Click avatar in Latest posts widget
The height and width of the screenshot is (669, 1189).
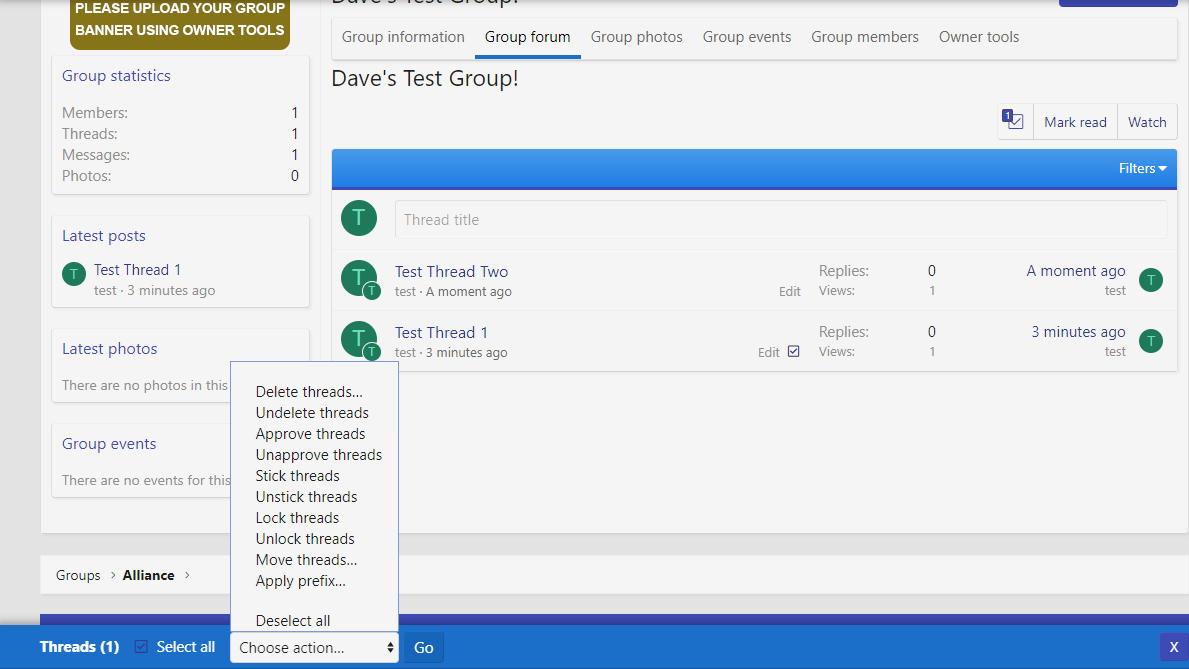74,274
